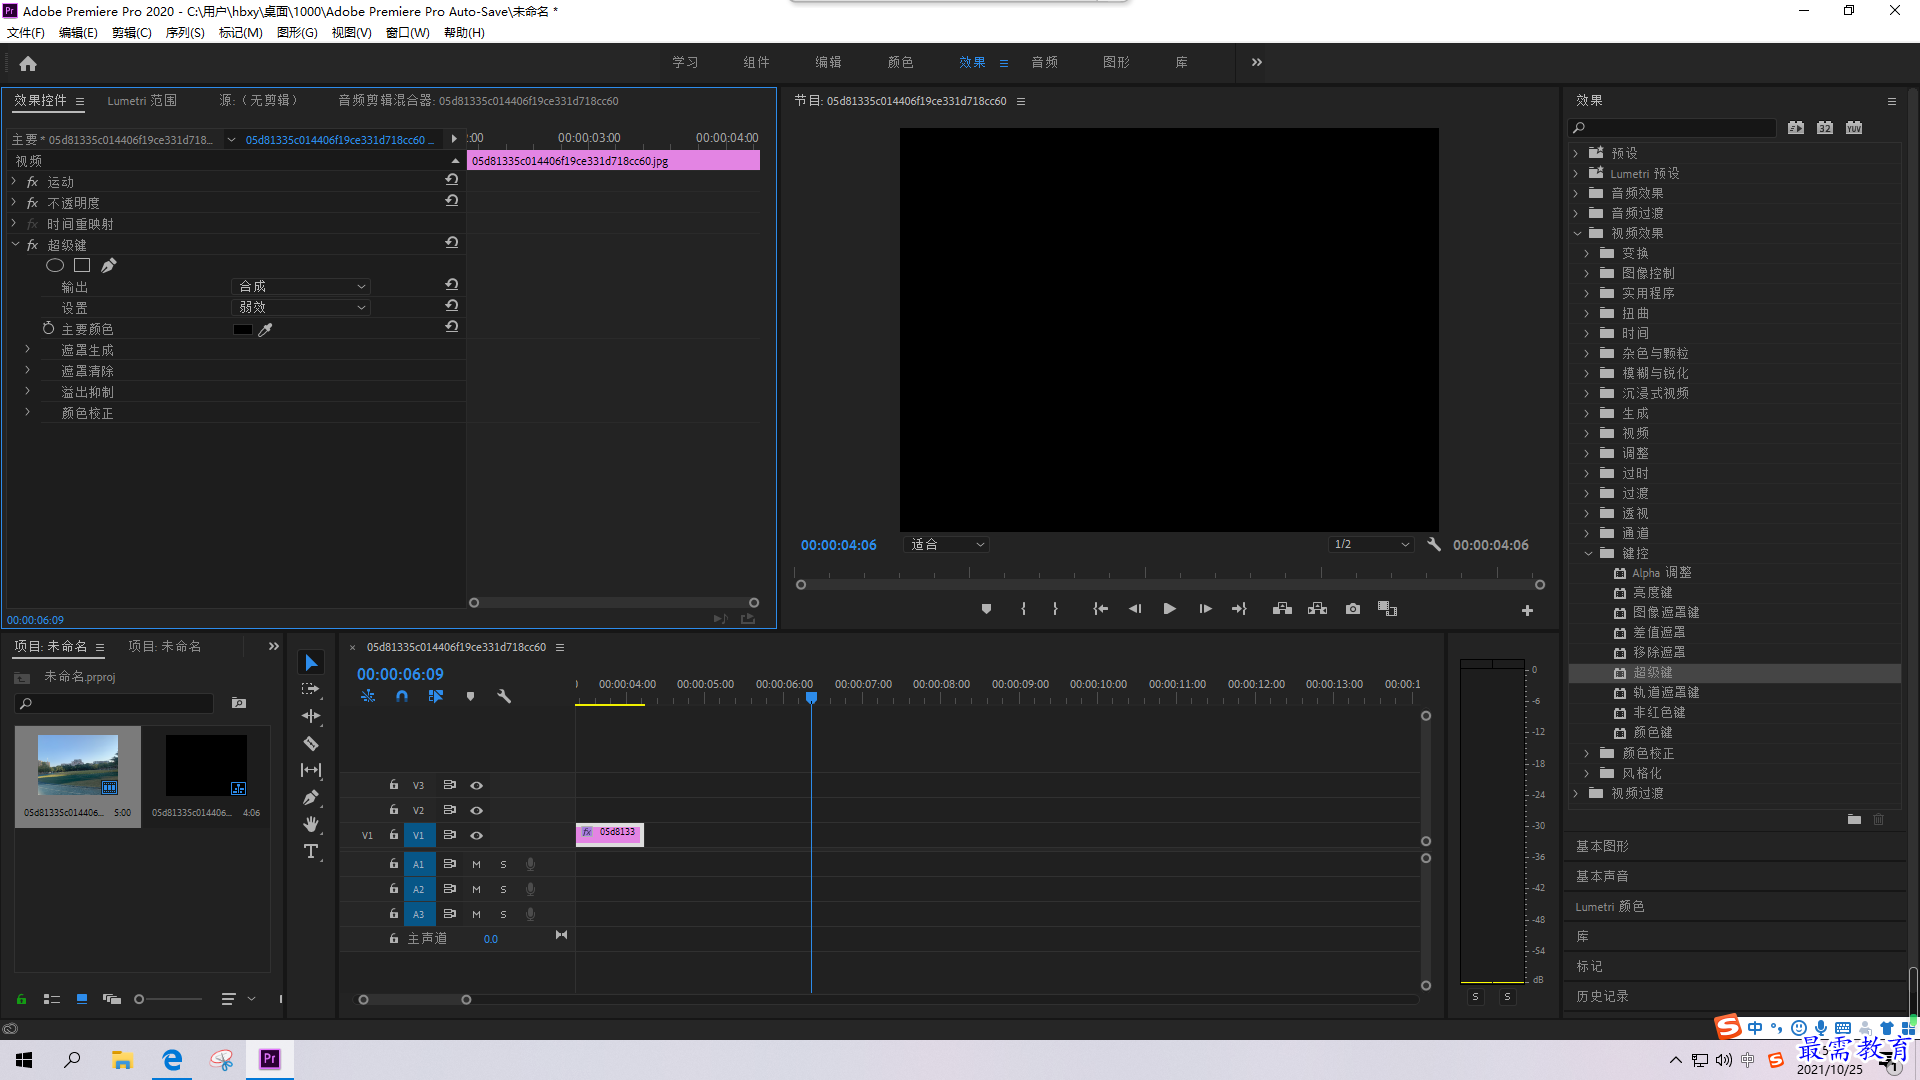
Task: Expand 遮罩生成 section
Action: (x=27, y=349)
